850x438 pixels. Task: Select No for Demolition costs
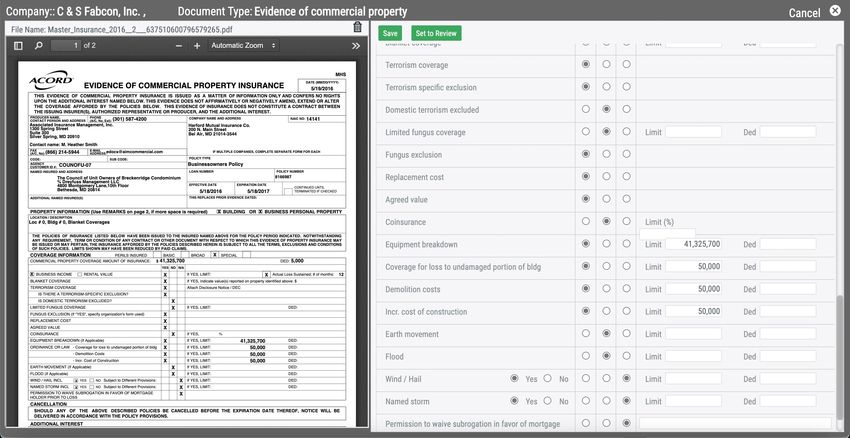[606, 289]
